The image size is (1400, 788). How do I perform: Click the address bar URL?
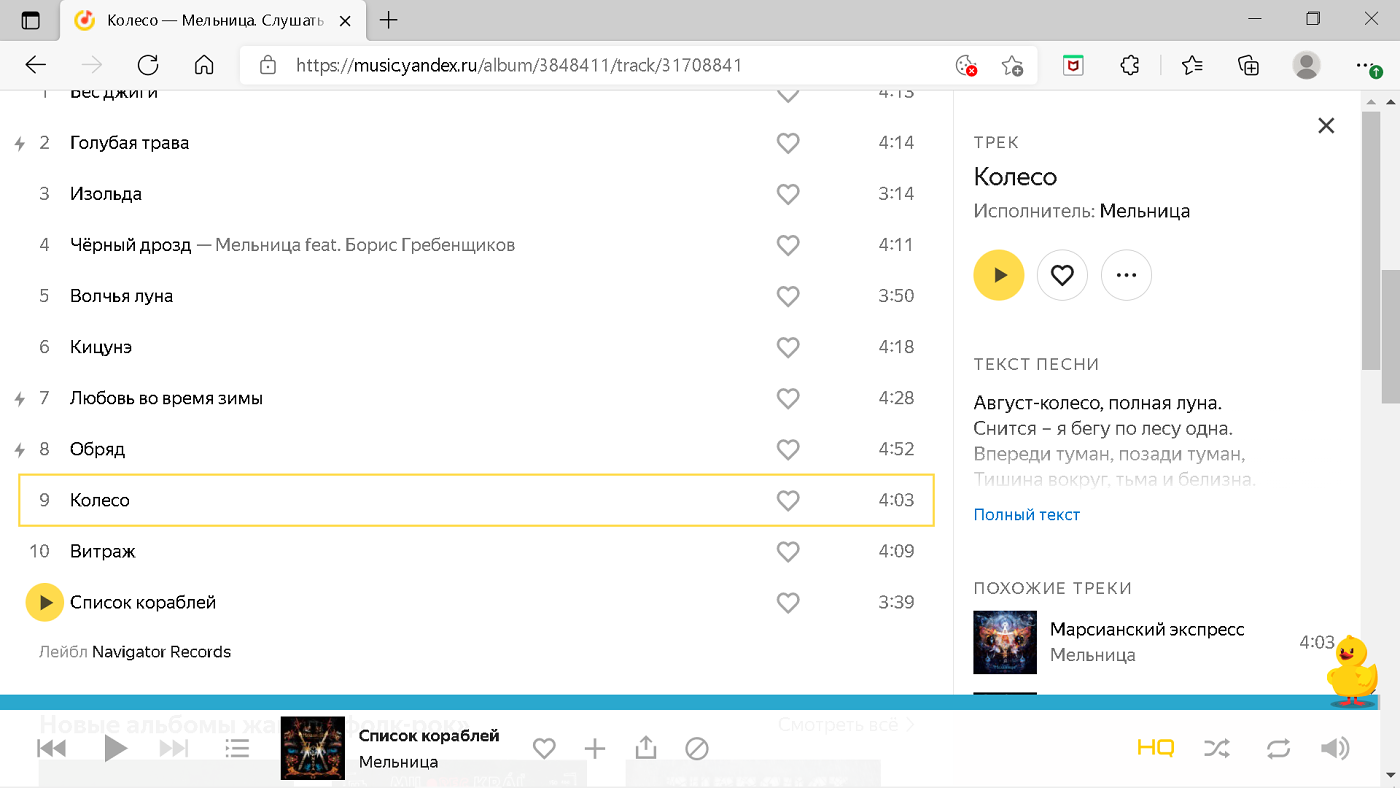click(519, 66)
